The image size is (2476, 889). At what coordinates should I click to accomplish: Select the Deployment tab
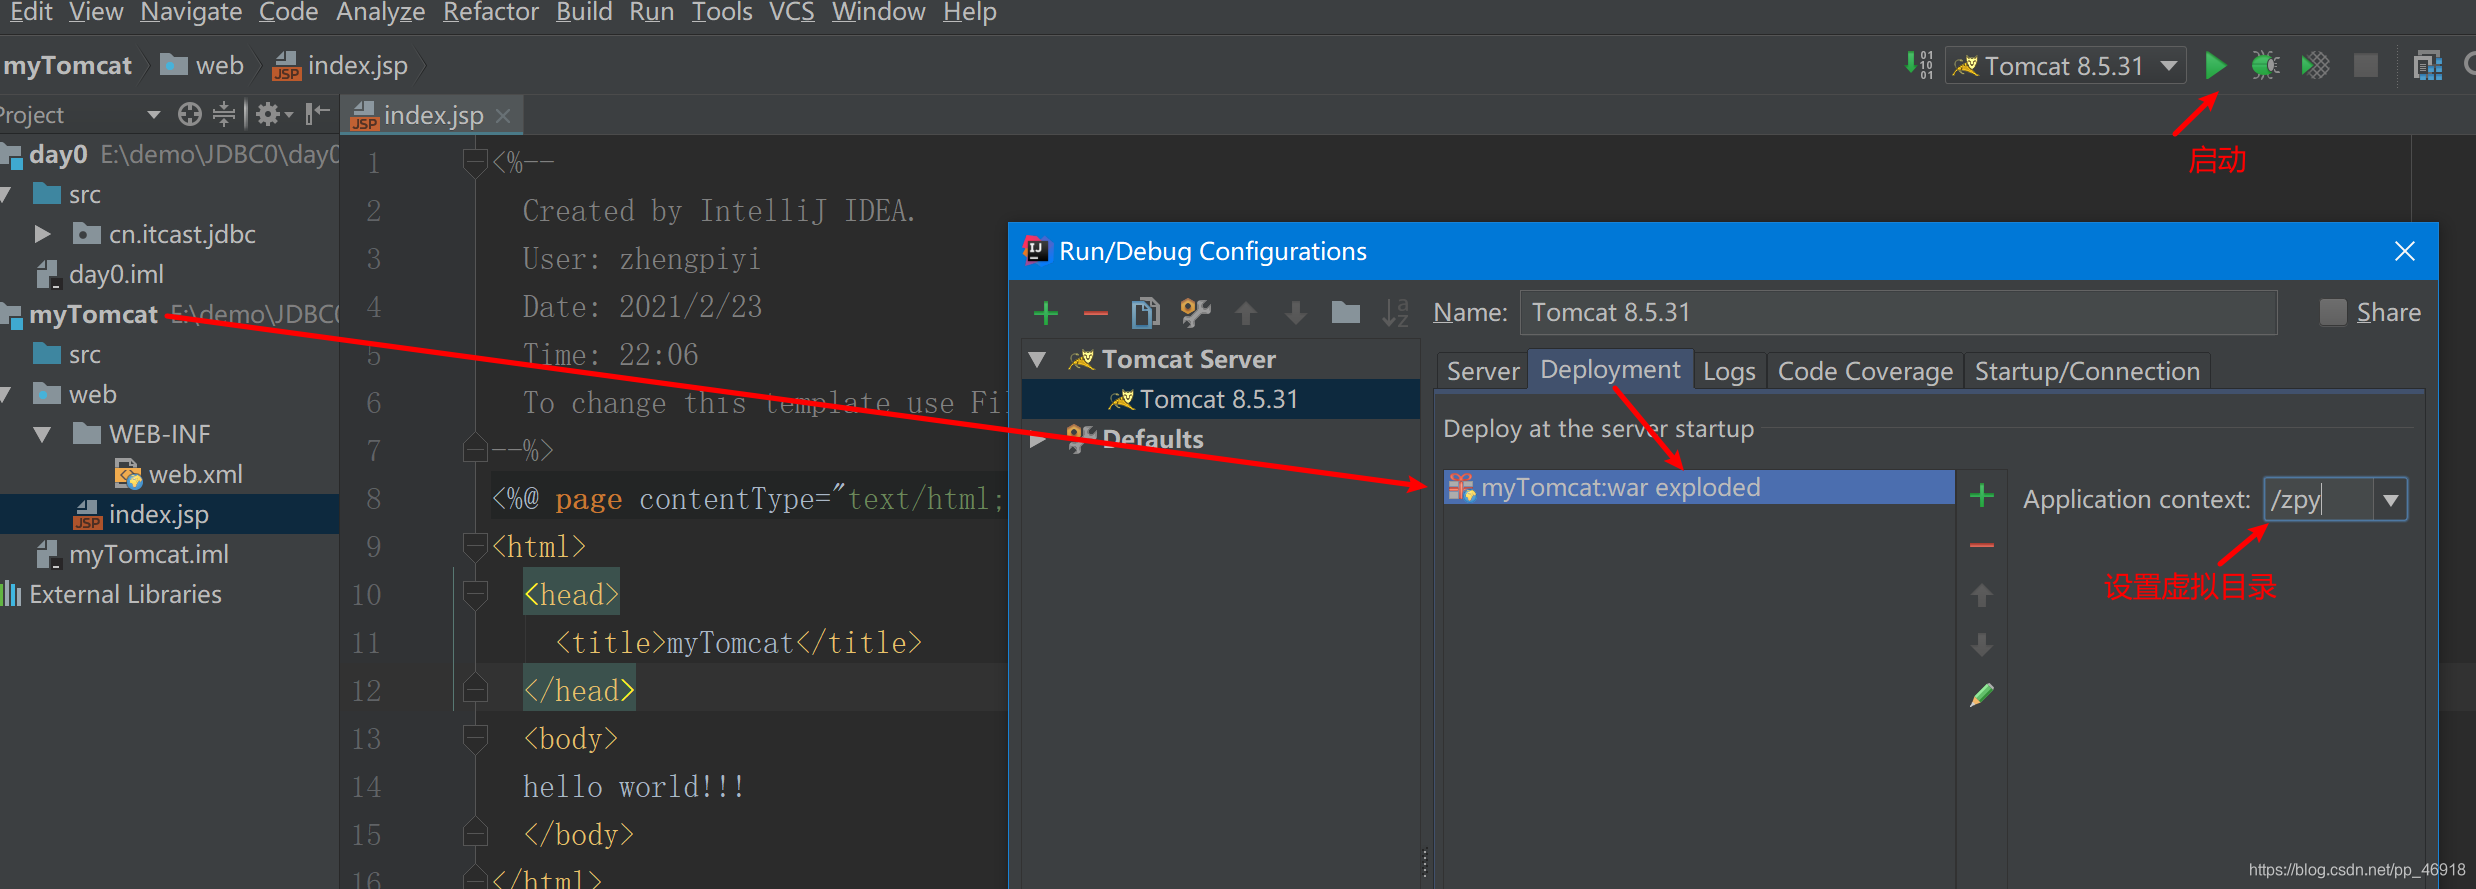click(1610, 369)
